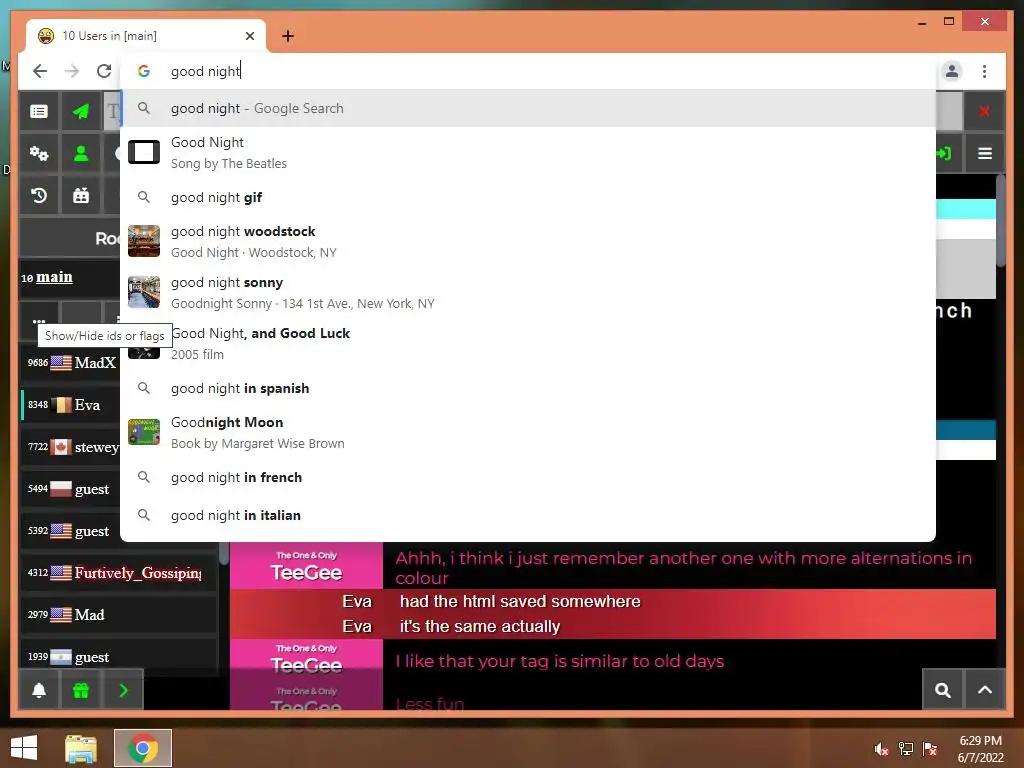
Task: Click the robot bot icon
Action: (81, 195)
